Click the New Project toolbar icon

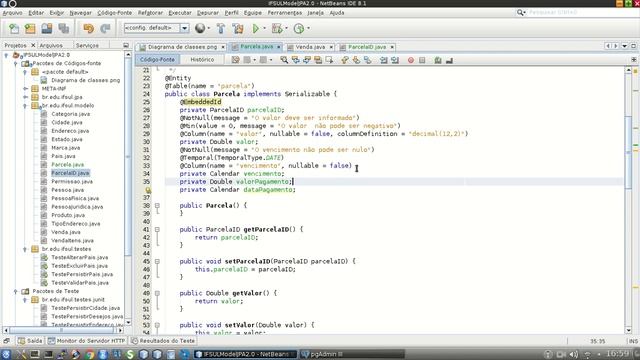(x=30, y=28)
